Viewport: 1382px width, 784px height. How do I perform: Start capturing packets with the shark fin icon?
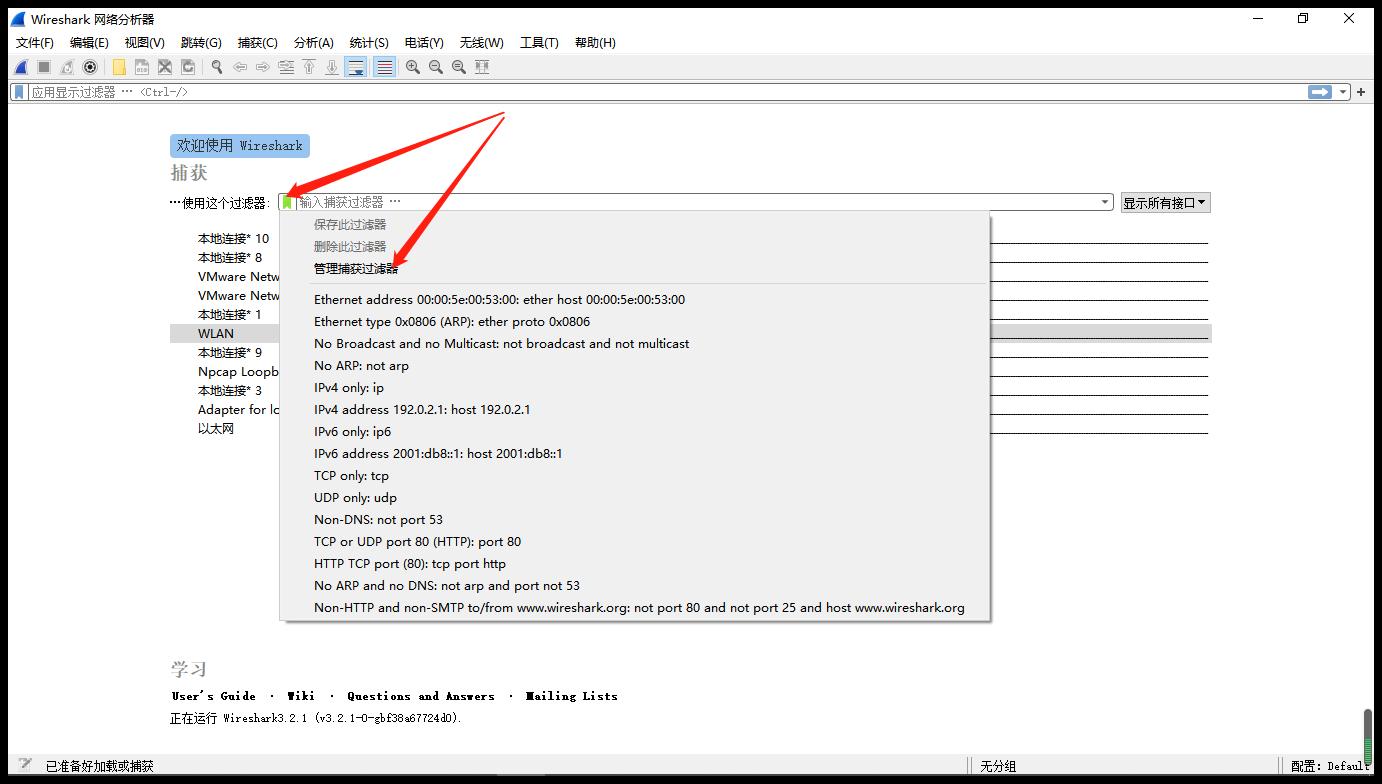(x=21, y=67)
